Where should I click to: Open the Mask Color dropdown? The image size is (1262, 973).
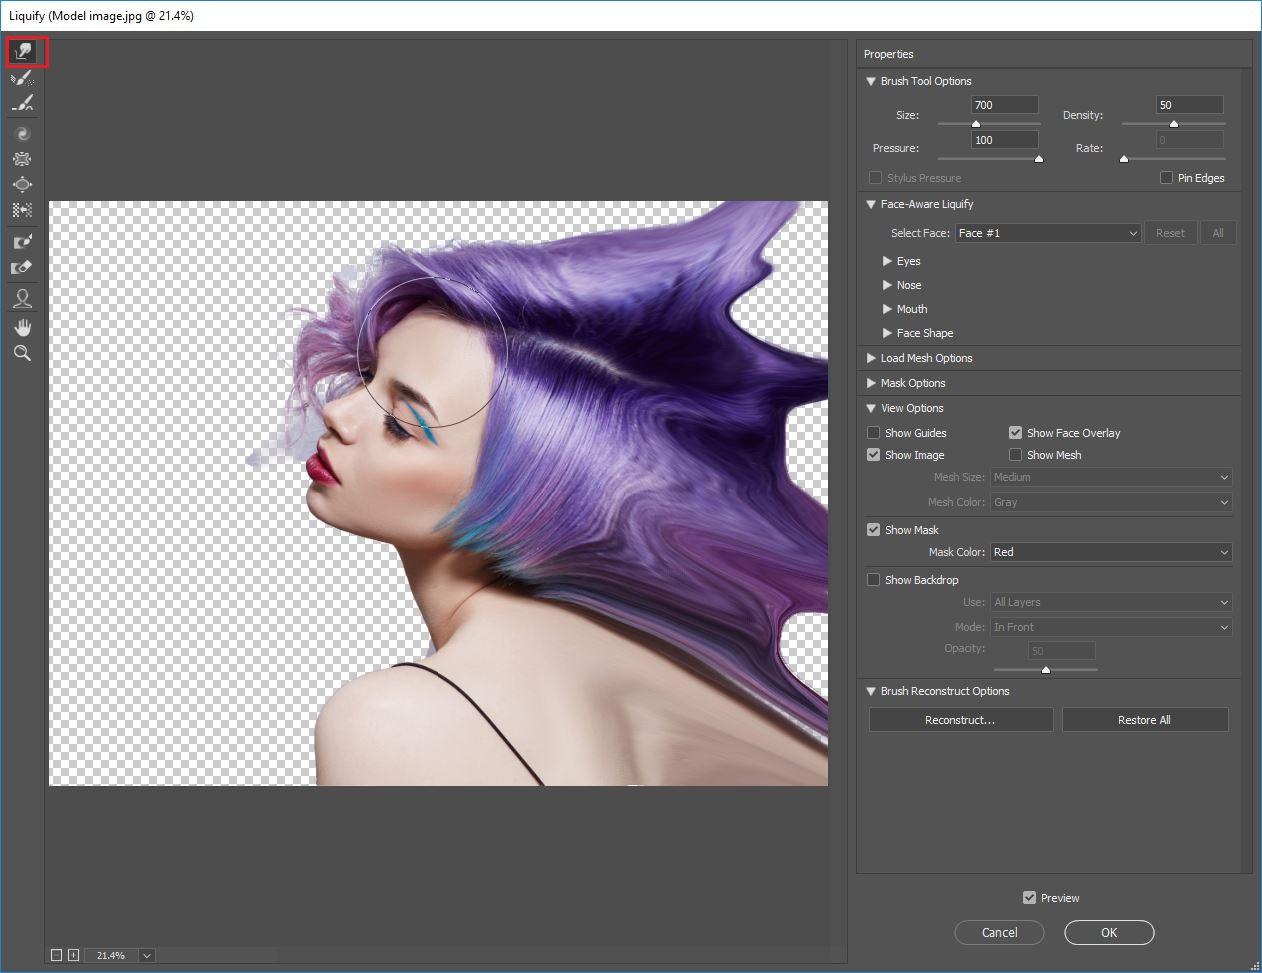1110,552
